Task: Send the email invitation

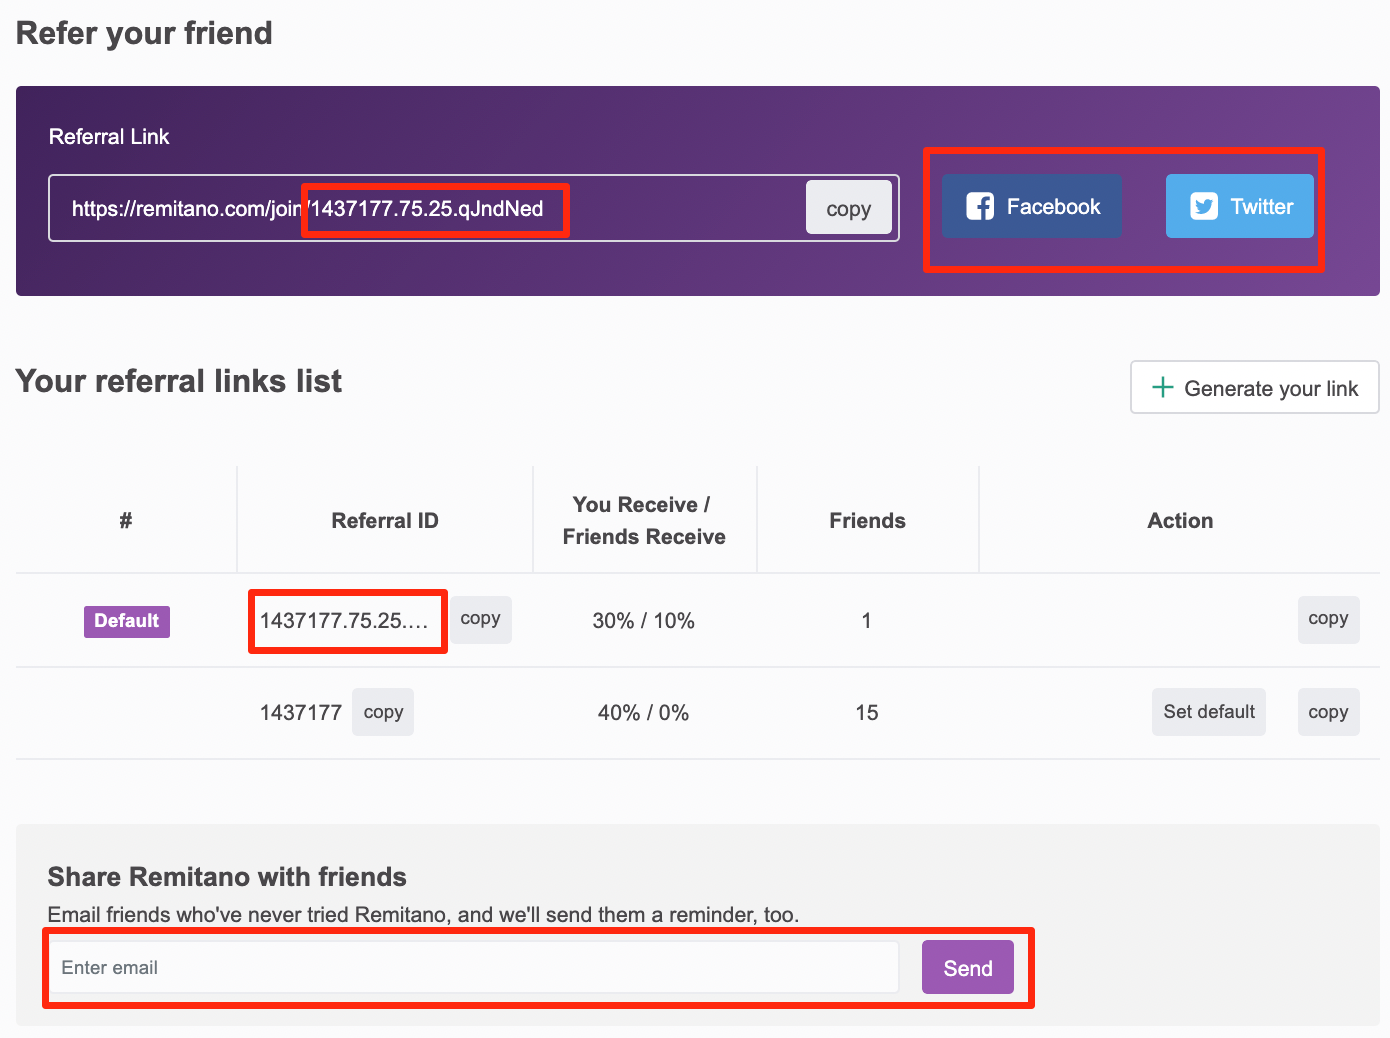Action: point(968,967)
